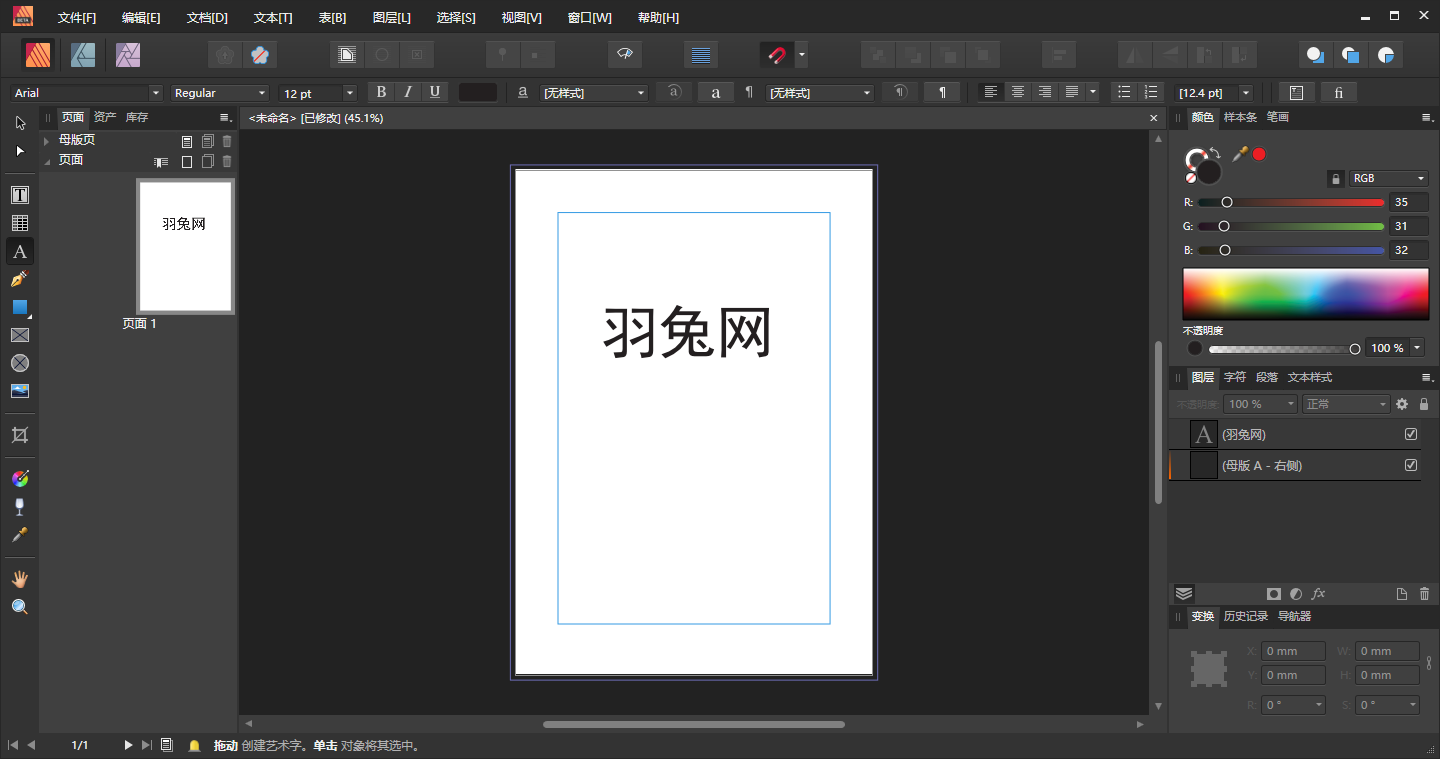This screenshot has height=759, width=1440.
Task: Switch to the 样本条 tab
Action: [1240, 117]
